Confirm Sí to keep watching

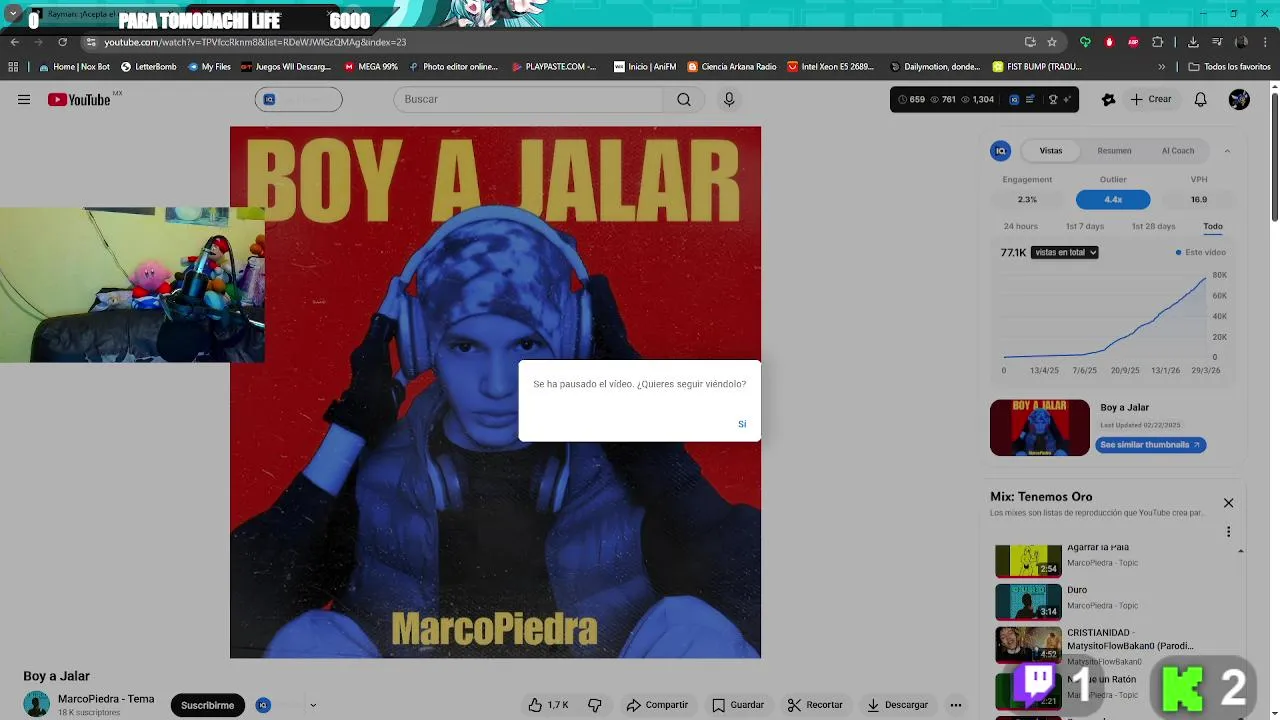pyautogui.click(x=742, y=424)
